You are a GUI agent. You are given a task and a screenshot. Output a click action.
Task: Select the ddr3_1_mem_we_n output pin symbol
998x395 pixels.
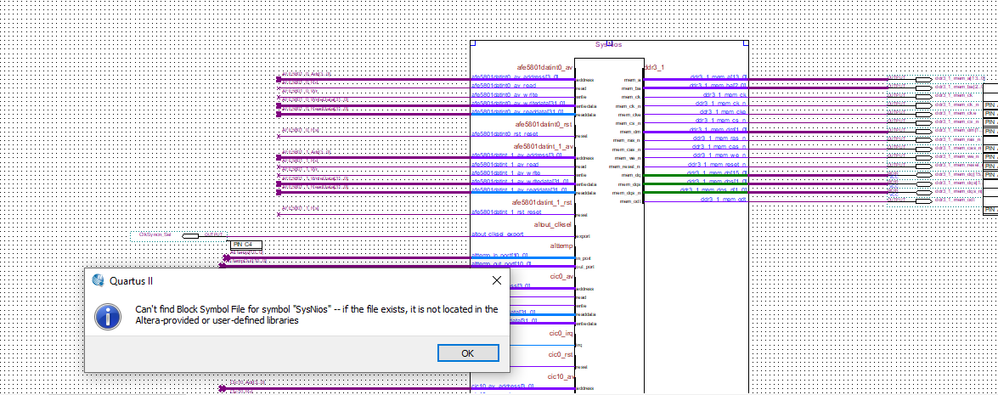click(923, 157)
